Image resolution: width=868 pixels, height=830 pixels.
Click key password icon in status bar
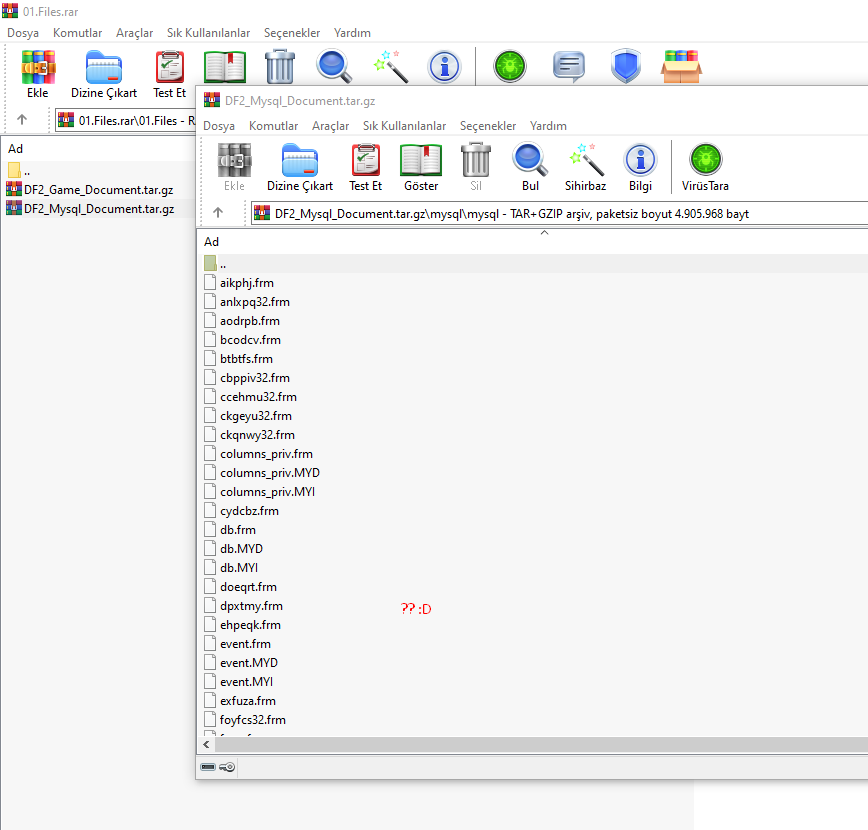pyautogui.click(x=227, y=767)
